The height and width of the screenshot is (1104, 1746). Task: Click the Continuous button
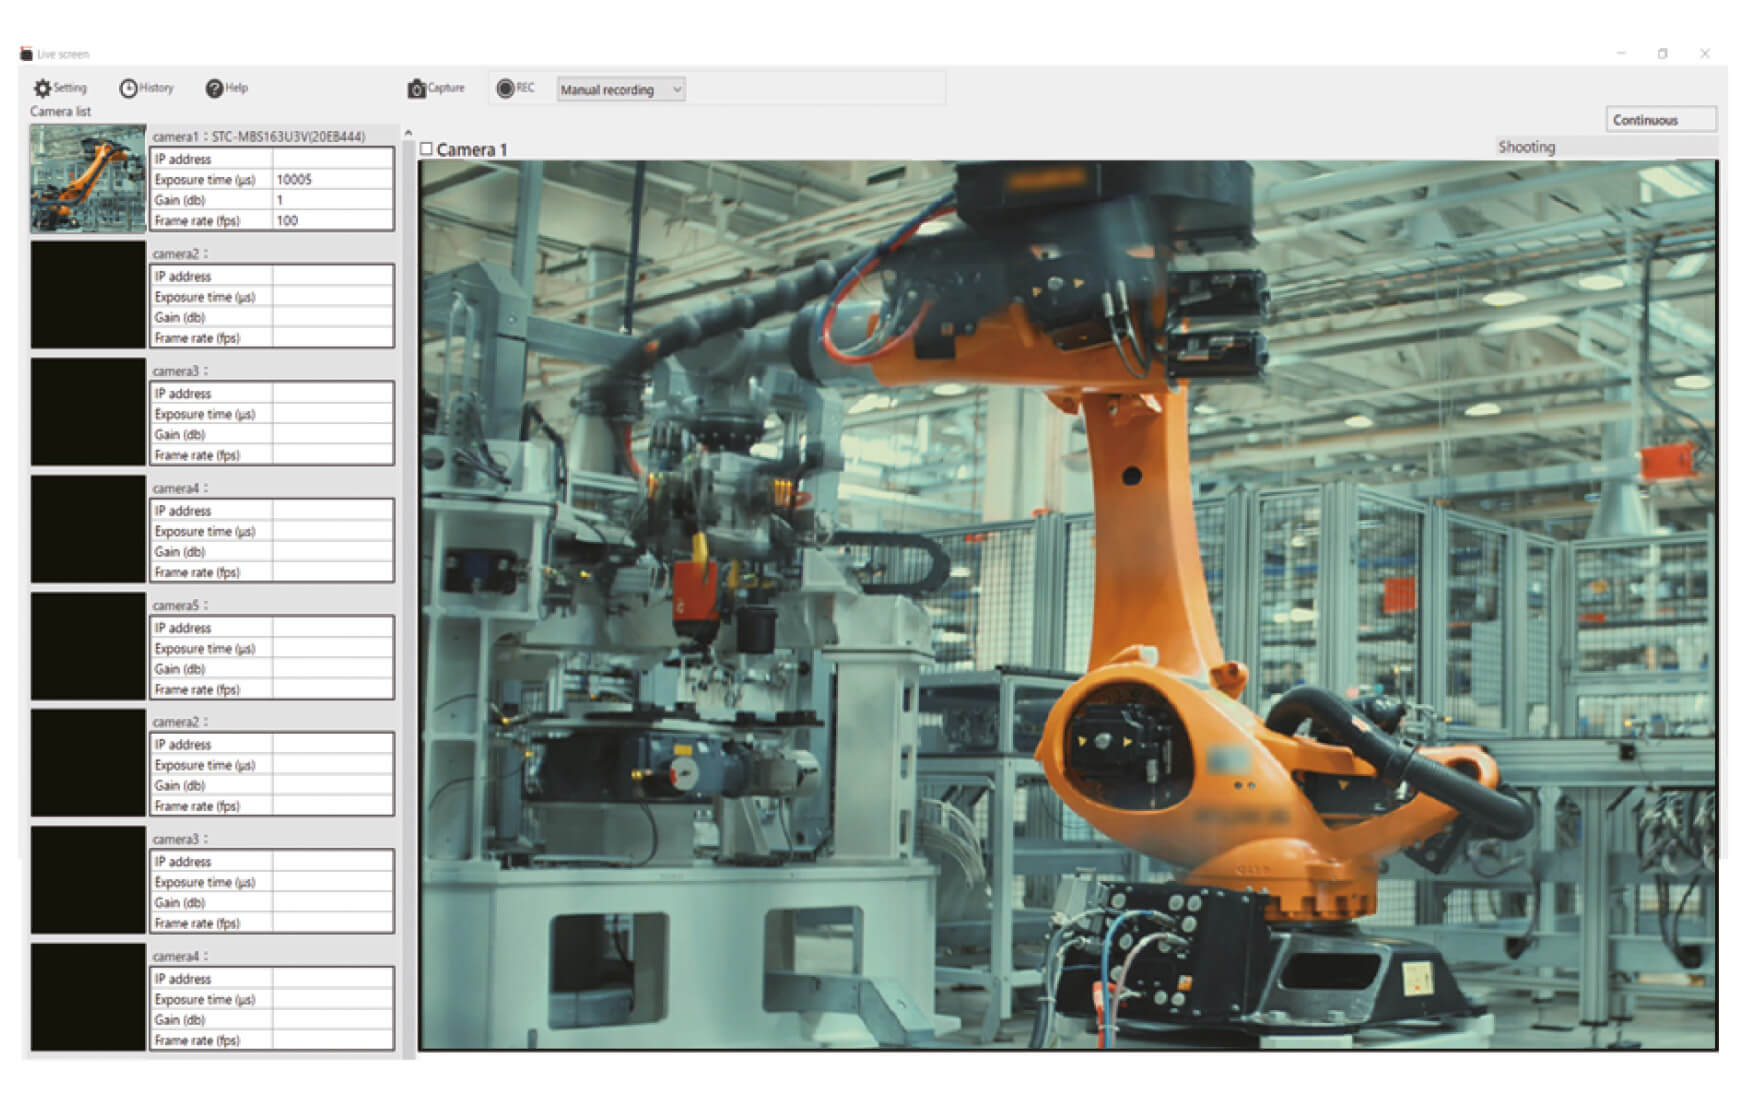[1661, 119]
